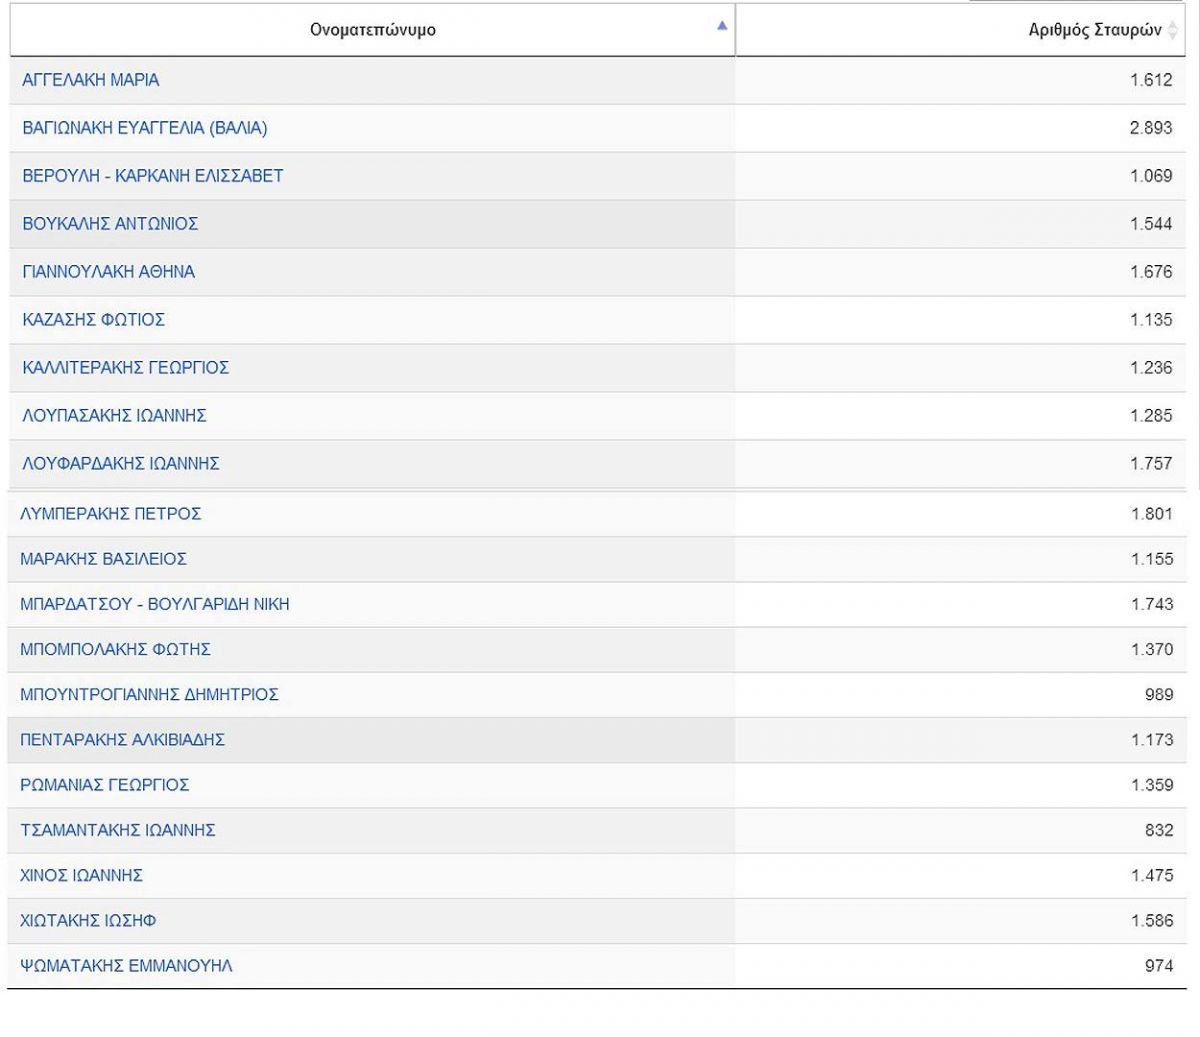Open ΚΑΖΑΣΗΣ ΦΩΤΙΟΣ link

pos(94,320)
